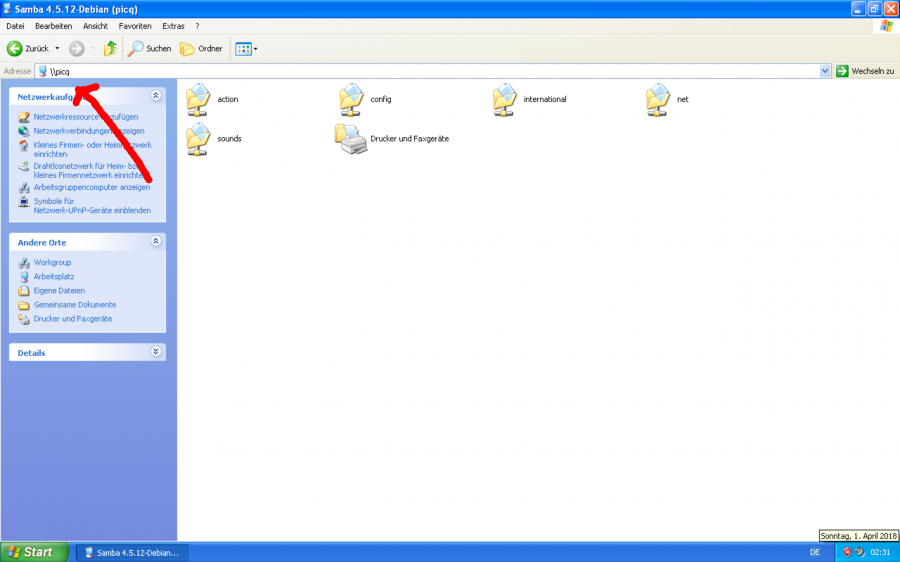Click Arbeitsgruppencomputer anzeigen link
Viewport: 900px width, 562px height.
point(91,187)
